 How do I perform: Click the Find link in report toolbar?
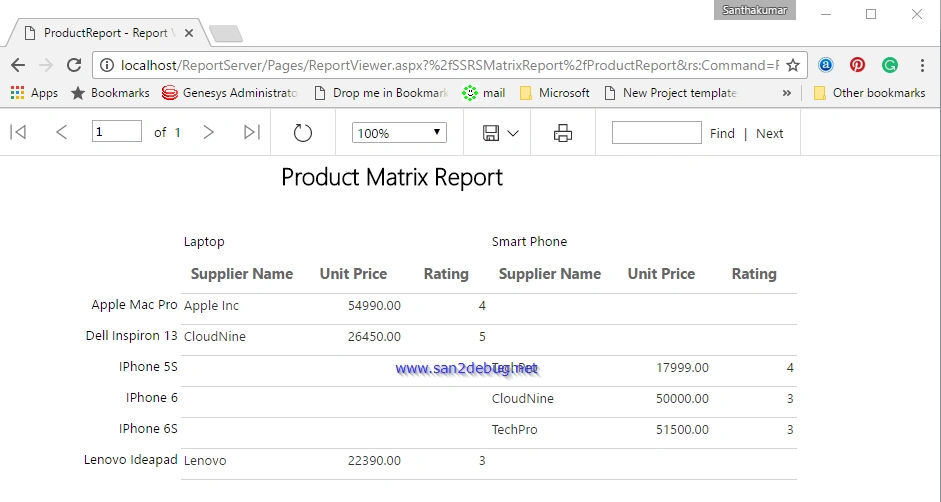click(722, 133)
